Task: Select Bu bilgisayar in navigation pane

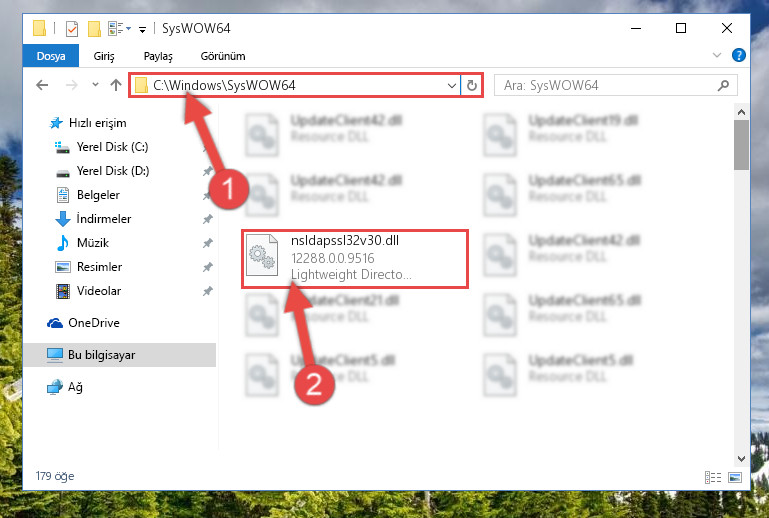Action: pos(120,355)
